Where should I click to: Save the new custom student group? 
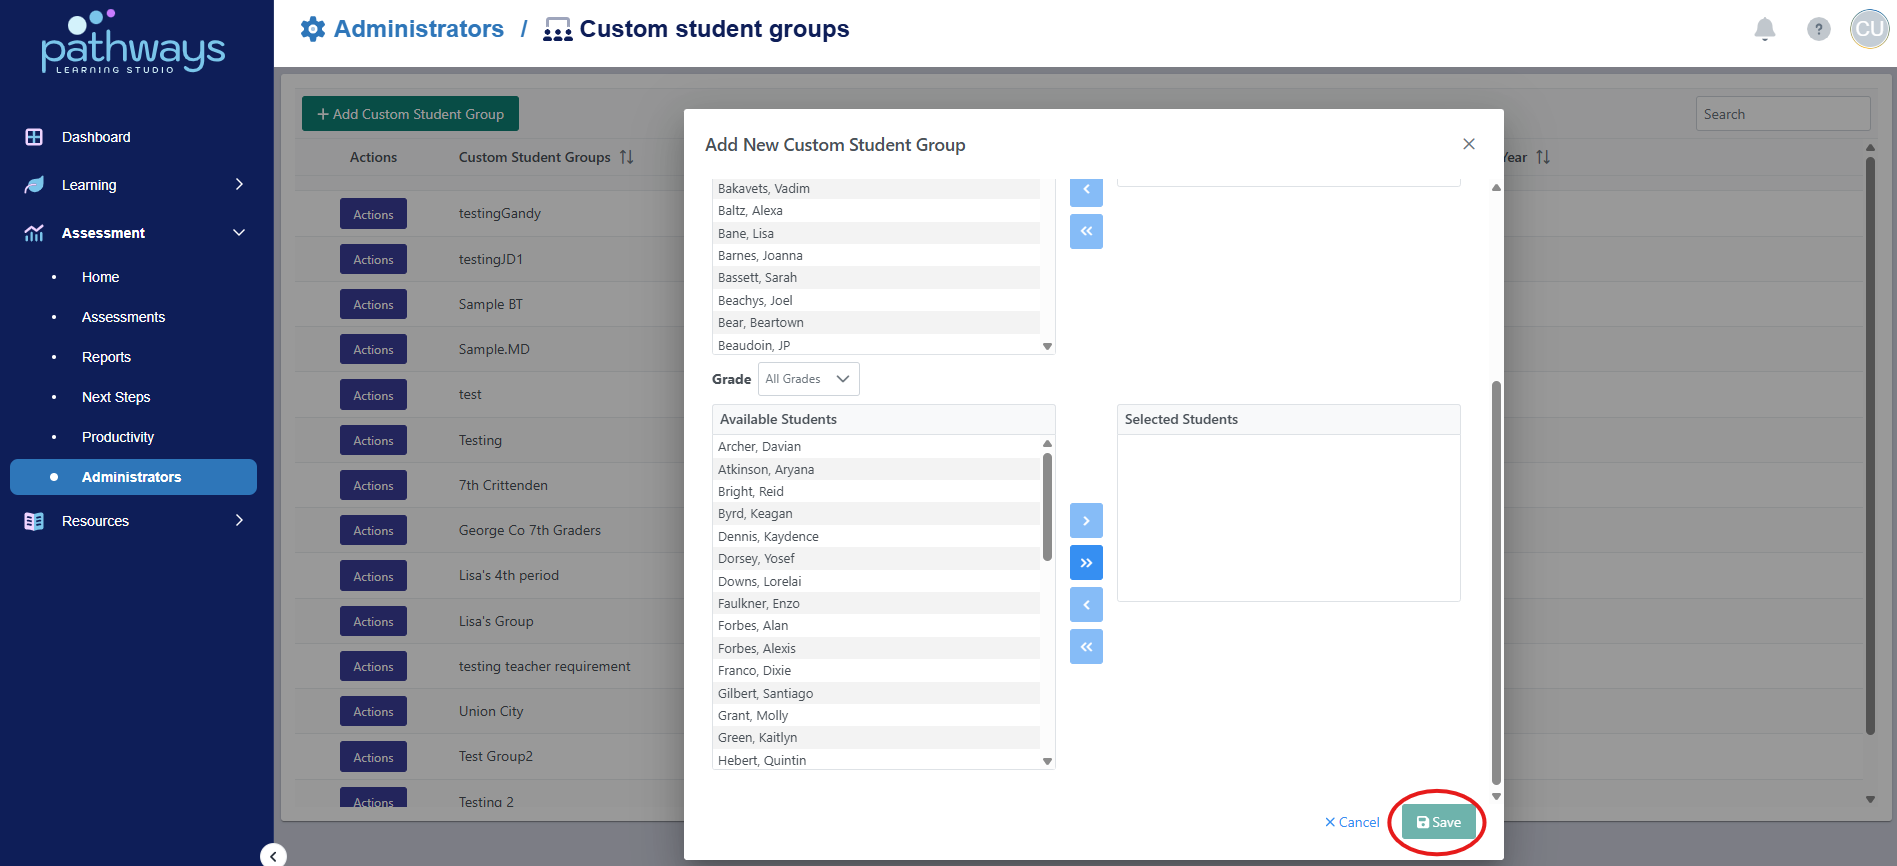1438,822
